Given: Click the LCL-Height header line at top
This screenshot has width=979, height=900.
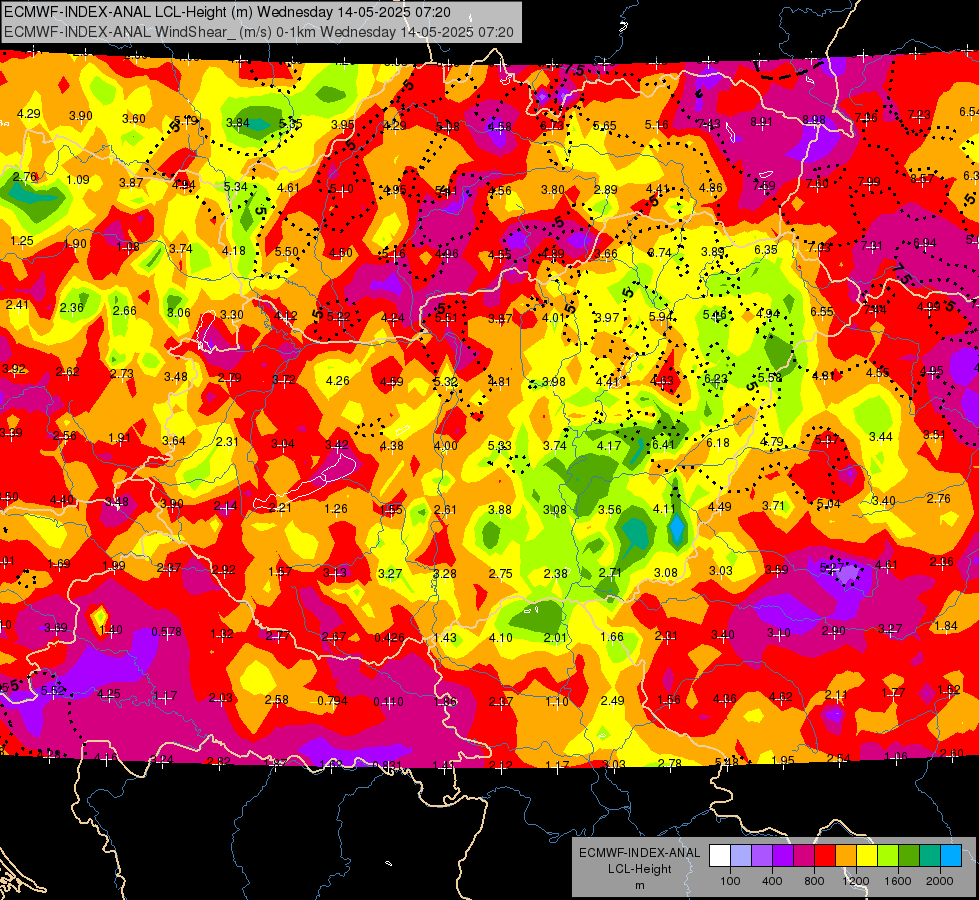Looking at the screenshot, I should 227,12.
